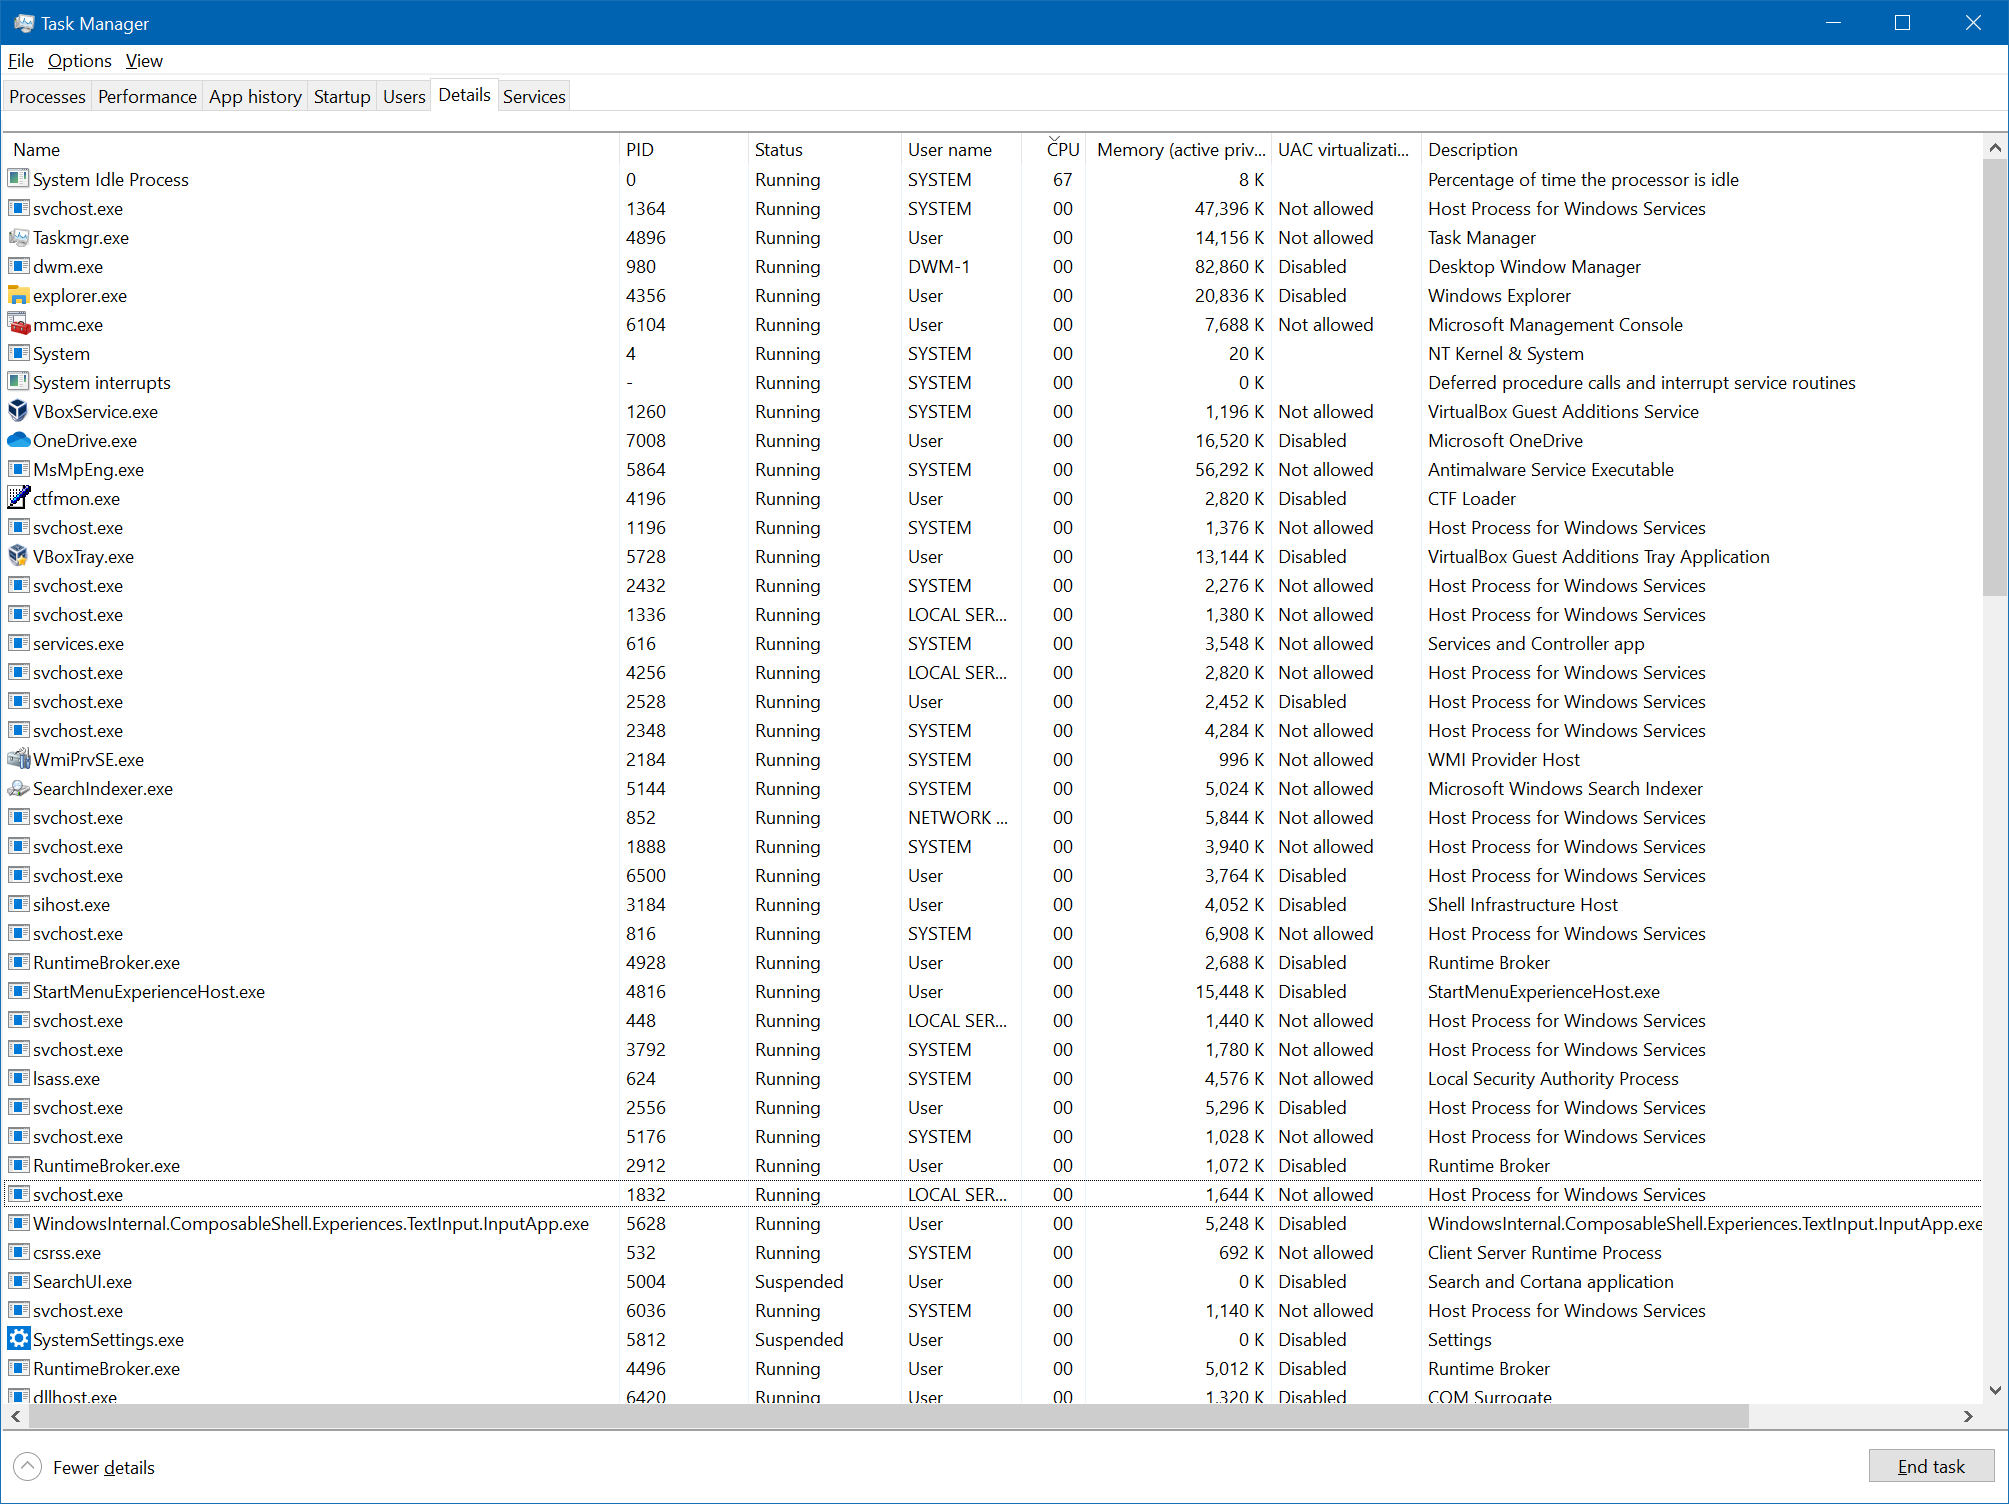The height and width of the screenshot is (1504, 2009).
Task: Click the VBoxService.exe cube icon
Action: (18, 411)
